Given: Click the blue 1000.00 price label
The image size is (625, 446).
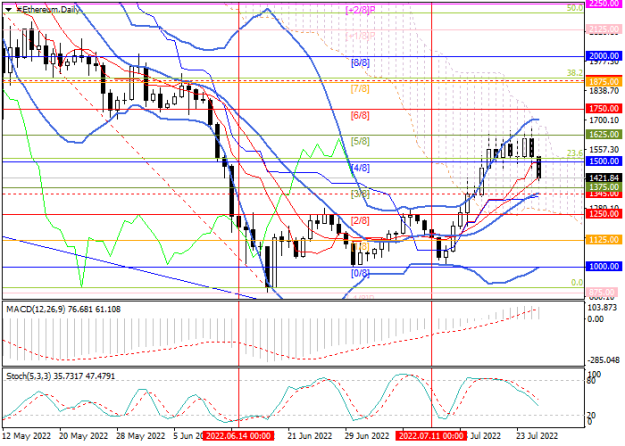Looking at the screenshot, I should point(604,266).
